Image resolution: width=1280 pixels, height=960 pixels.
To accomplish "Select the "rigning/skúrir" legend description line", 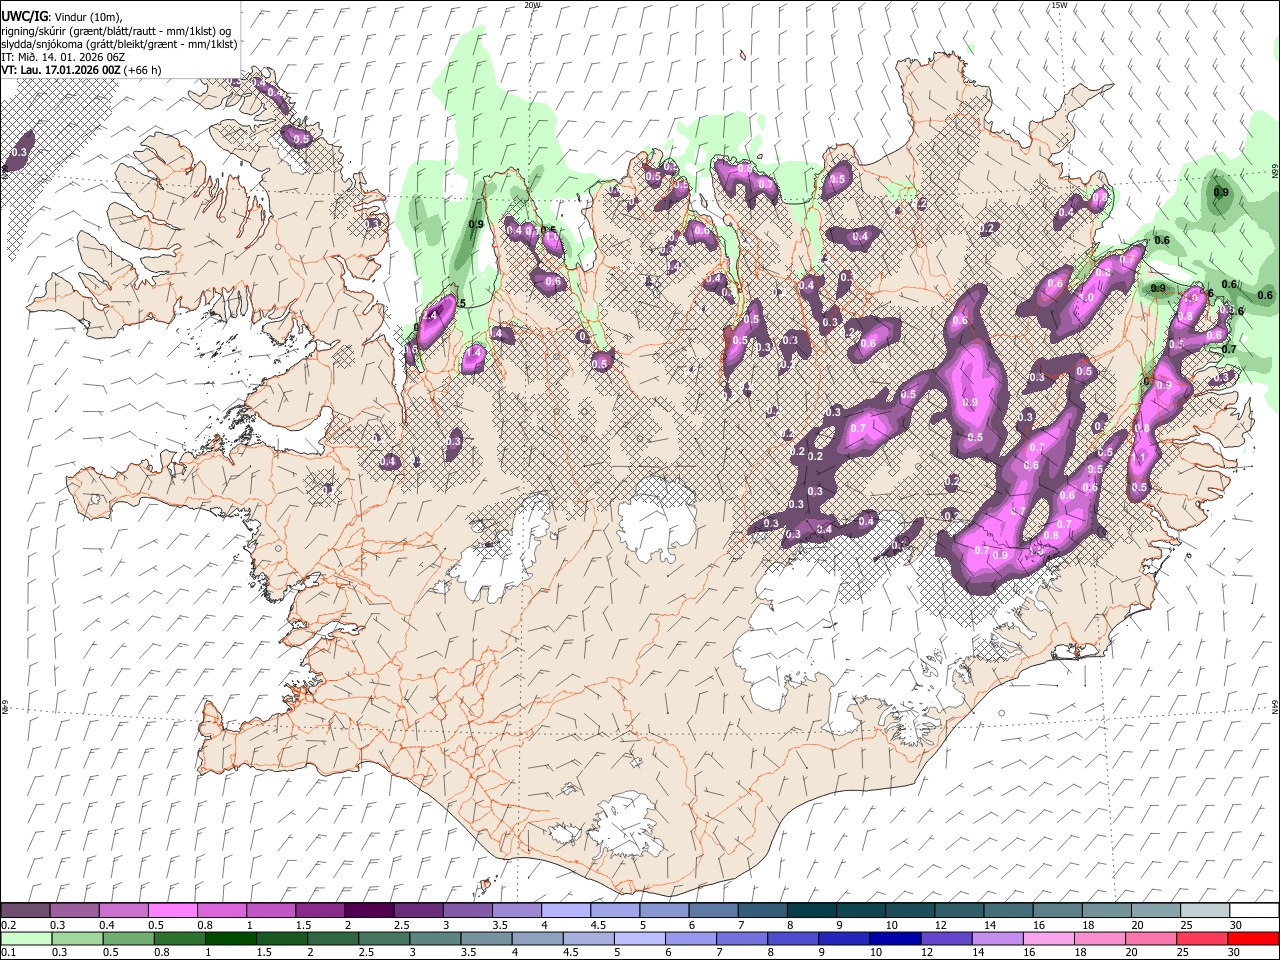I will point(117,31).
